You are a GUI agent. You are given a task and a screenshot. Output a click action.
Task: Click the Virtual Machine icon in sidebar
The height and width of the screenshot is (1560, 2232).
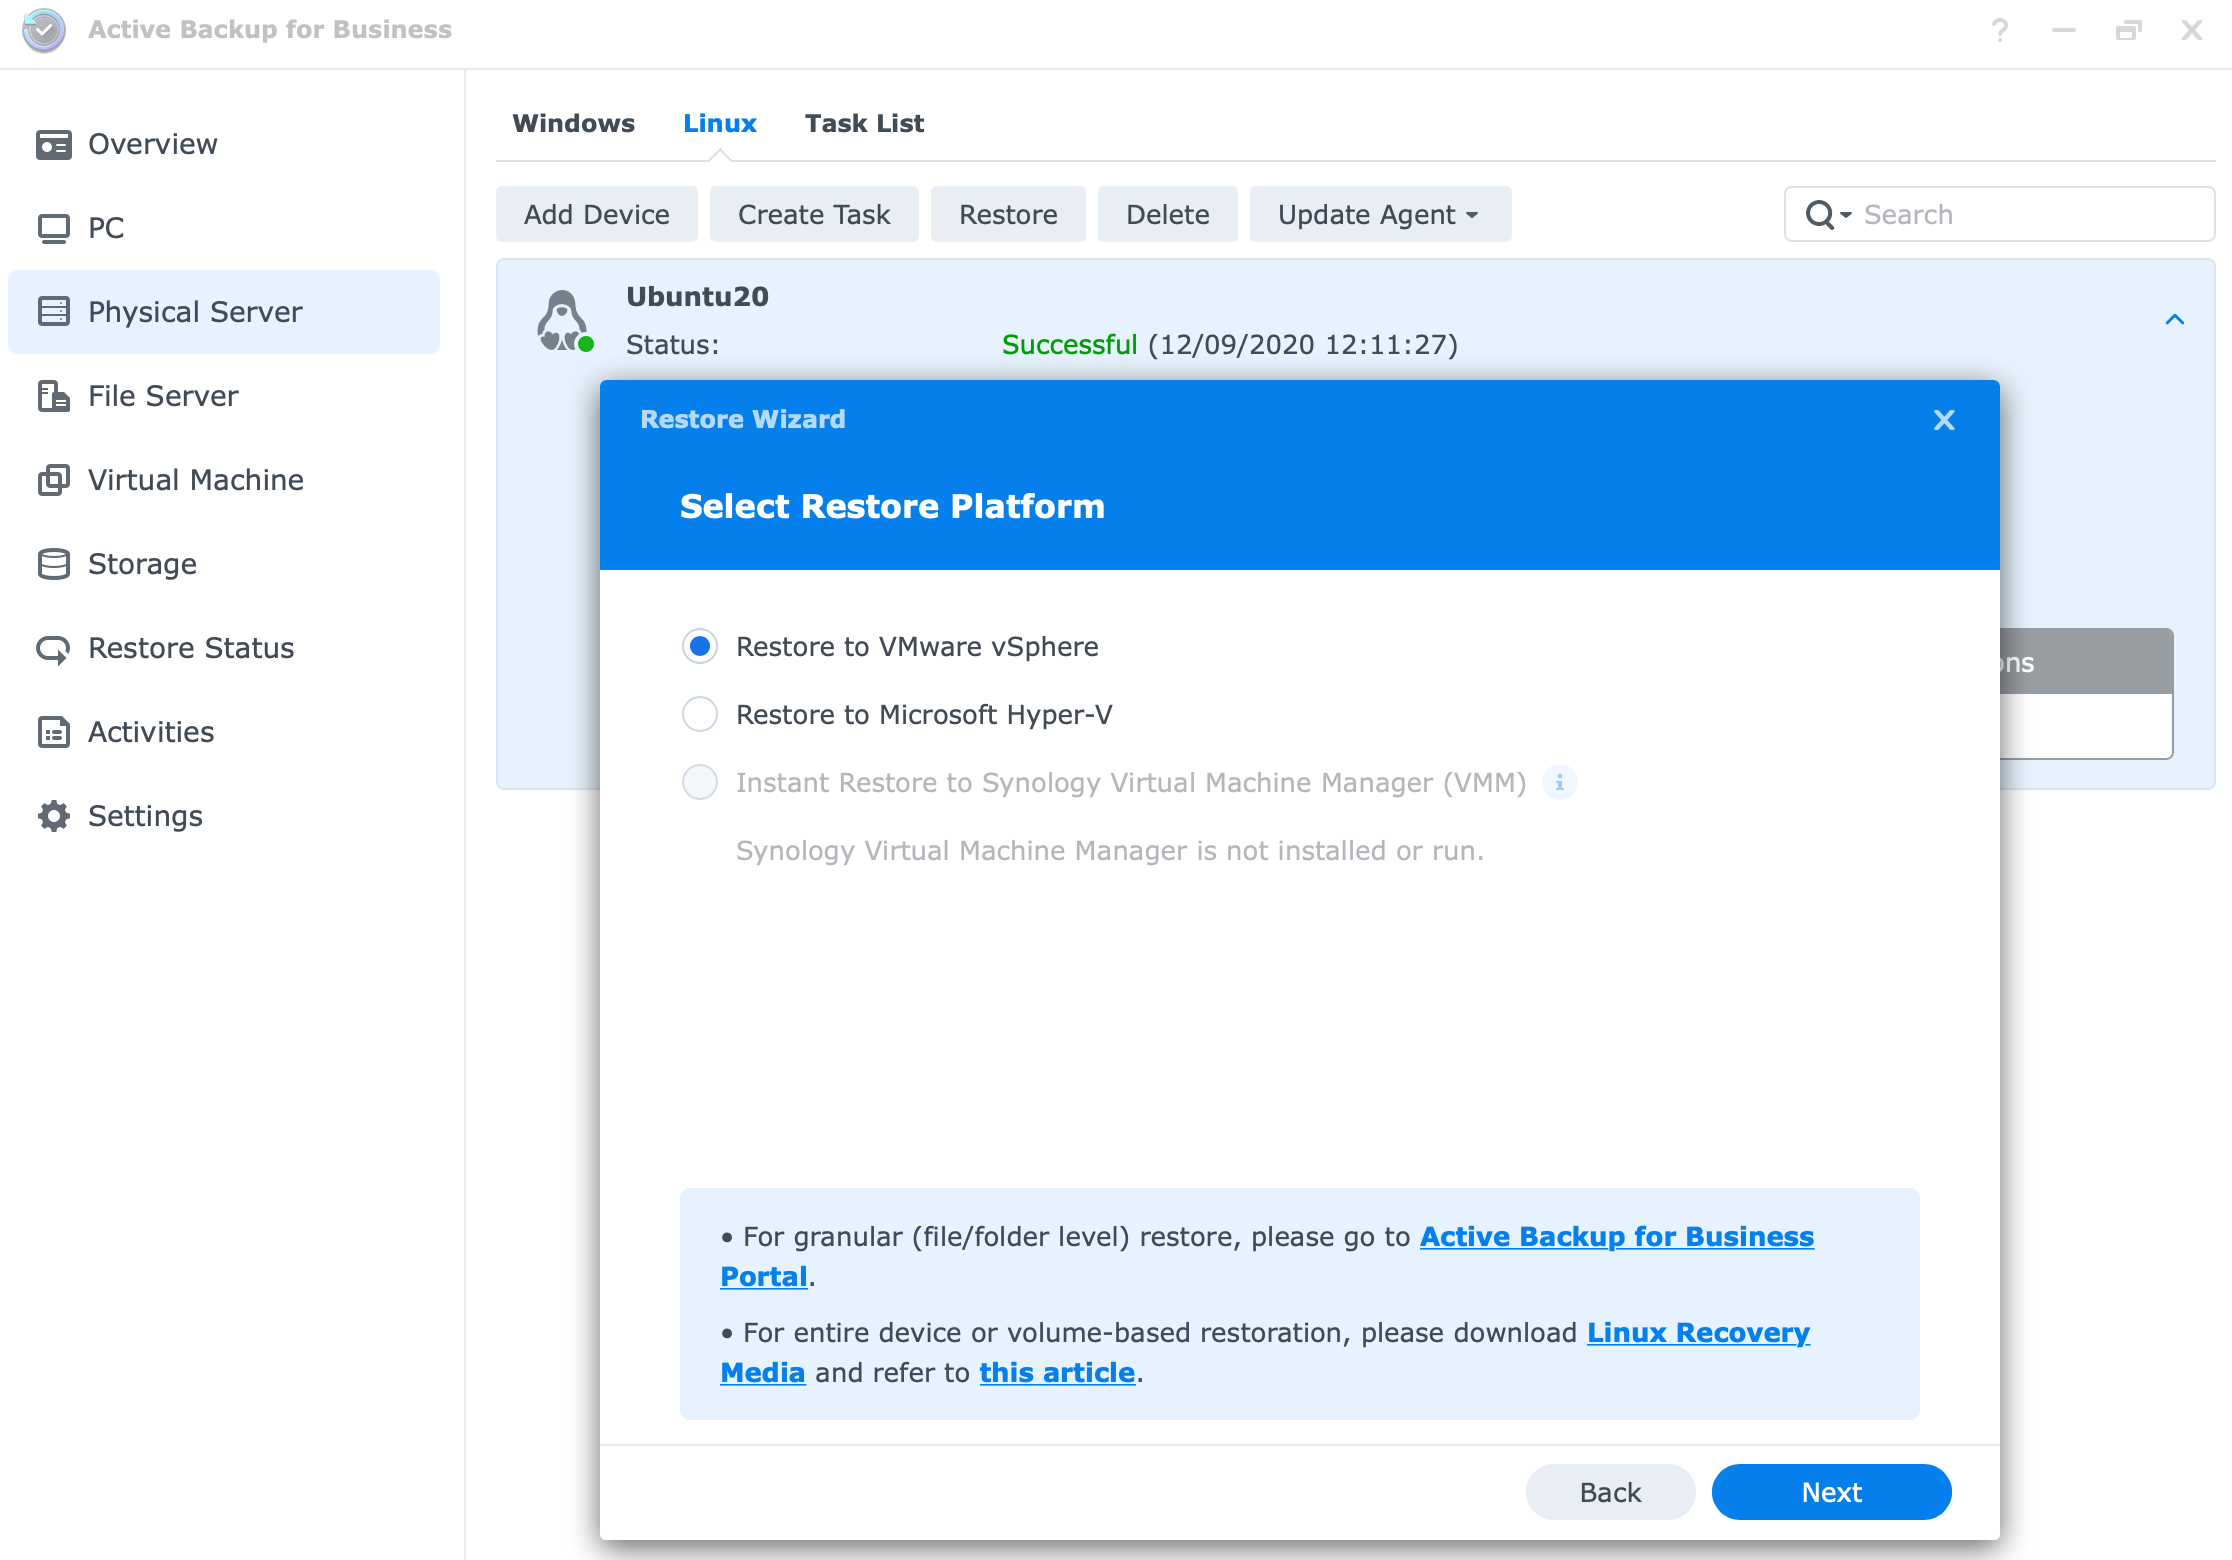[54, 480]
